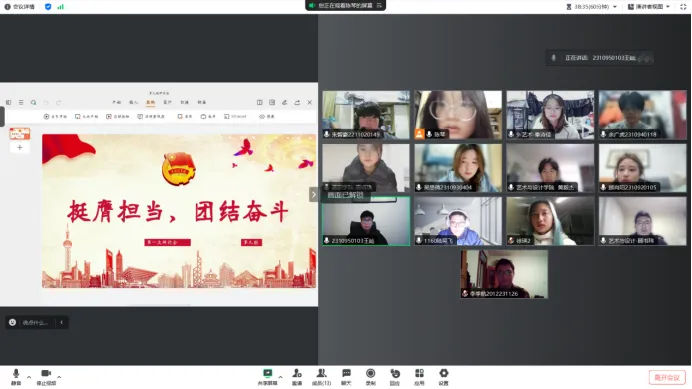
Task: Open the members (13) list
Action: pyautogui.click(x=321, y=377)
